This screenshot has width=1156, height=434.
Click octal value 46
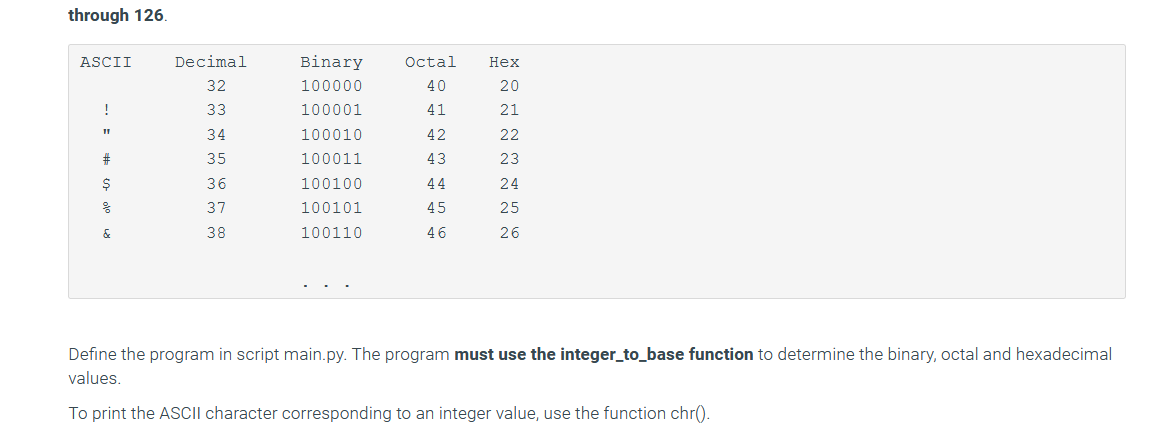click(x=436, y=233)
